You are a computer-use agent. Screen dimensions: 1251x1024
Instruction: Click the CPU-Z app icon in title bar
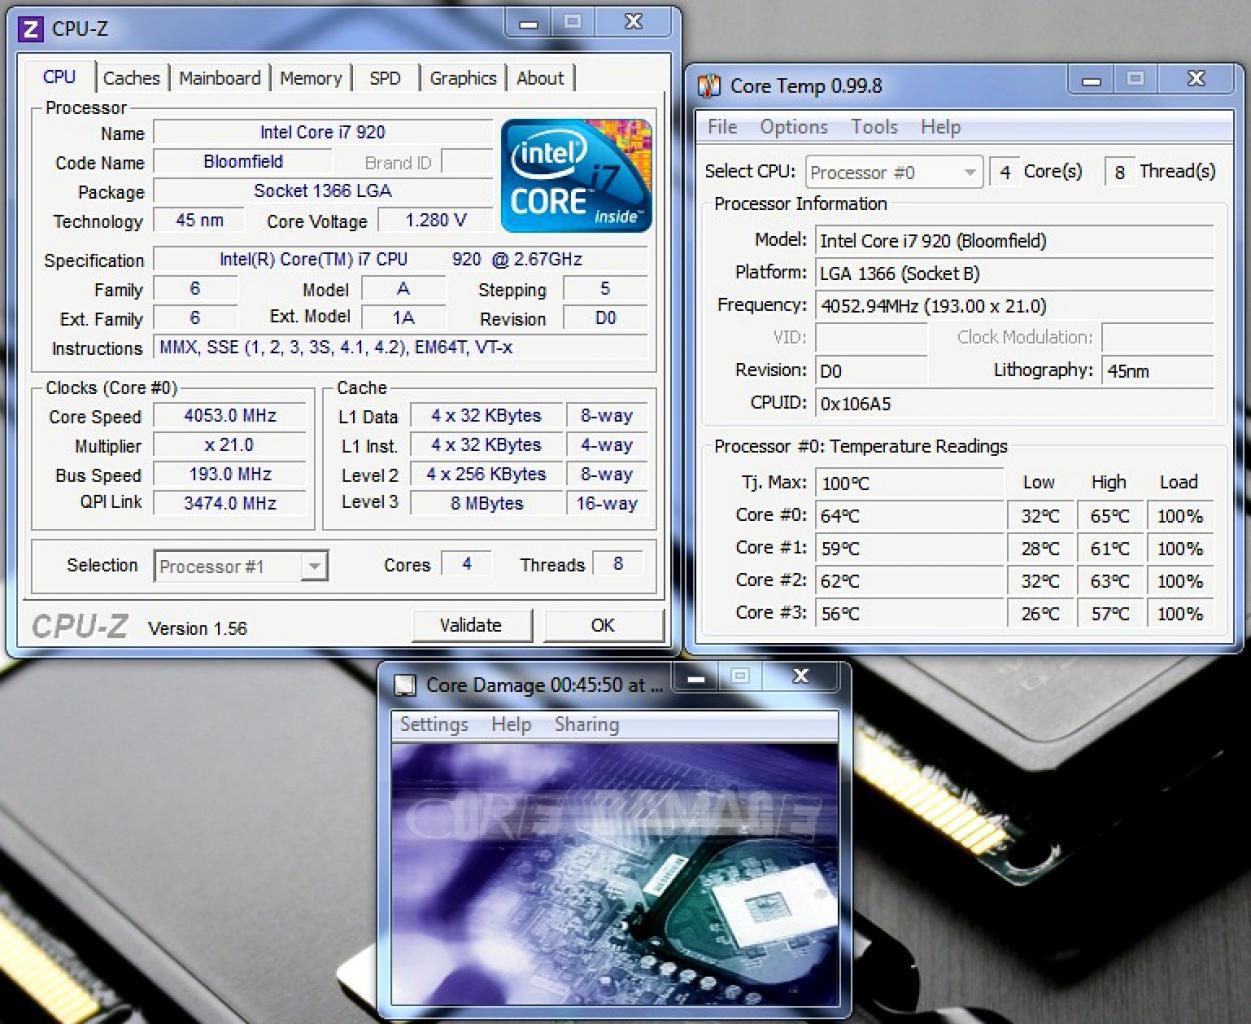coord(31,29)
